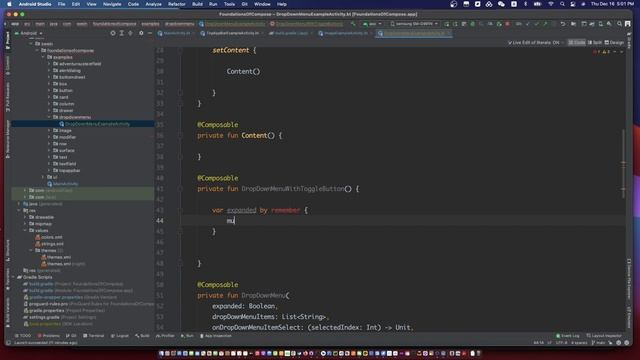
Task: Switch editor to Design view mode
Action: click(x=614, y=42)
